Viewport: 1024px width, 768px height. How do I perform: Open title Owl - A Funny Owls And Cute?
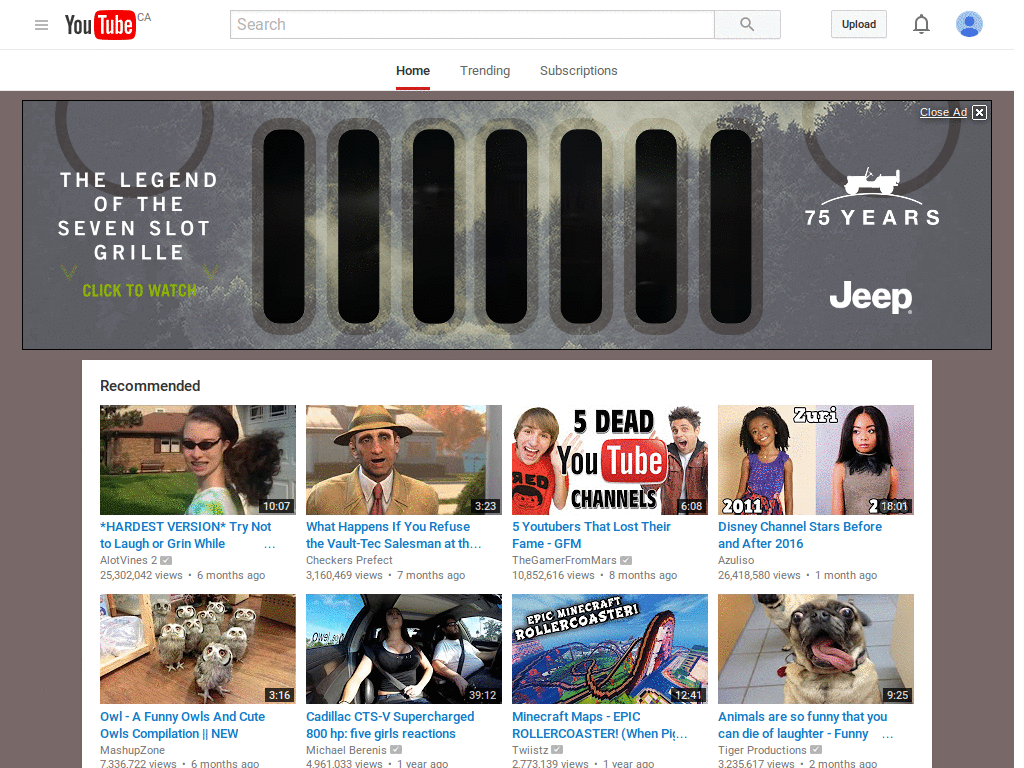pos(182,725)
